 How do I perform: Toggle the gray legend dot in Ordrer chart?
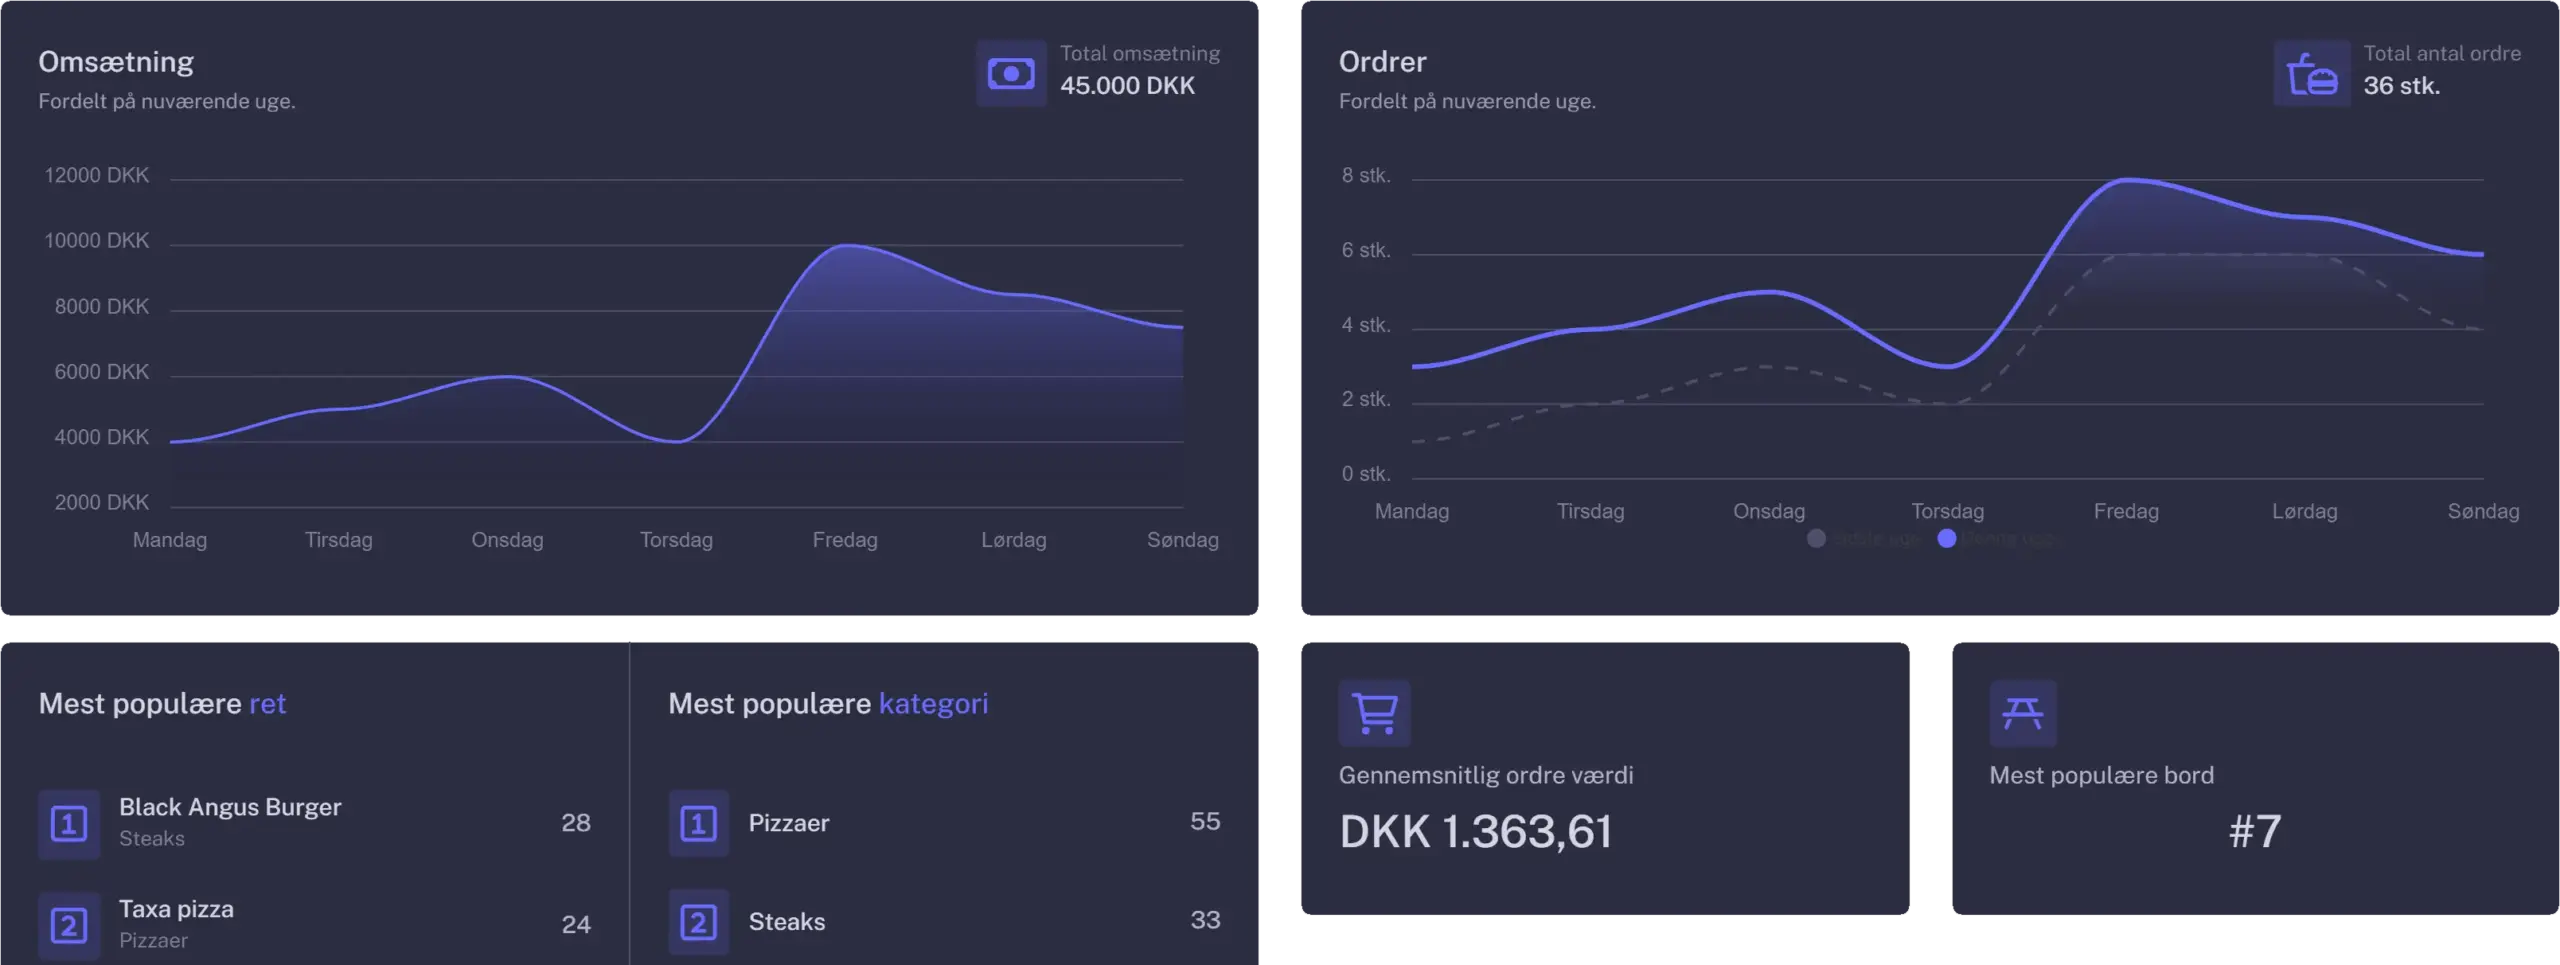[x=1817, y=538]
